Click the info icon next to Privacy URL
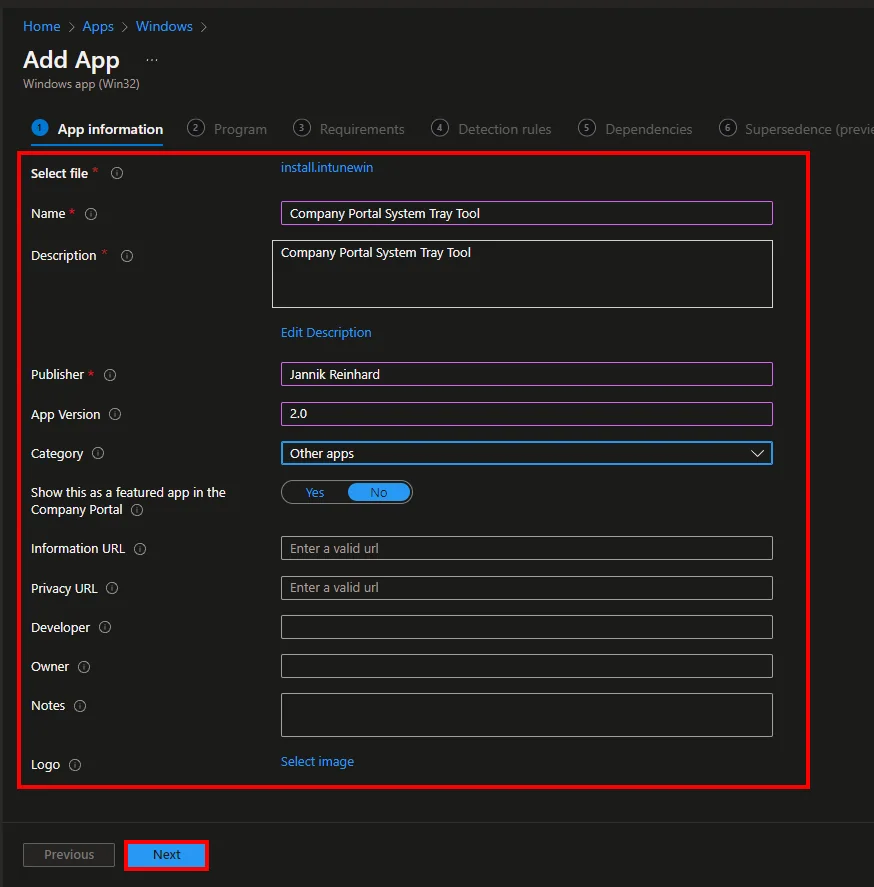Image resolution: width=874 pixels, height=887 pixels. pos(112,588)
